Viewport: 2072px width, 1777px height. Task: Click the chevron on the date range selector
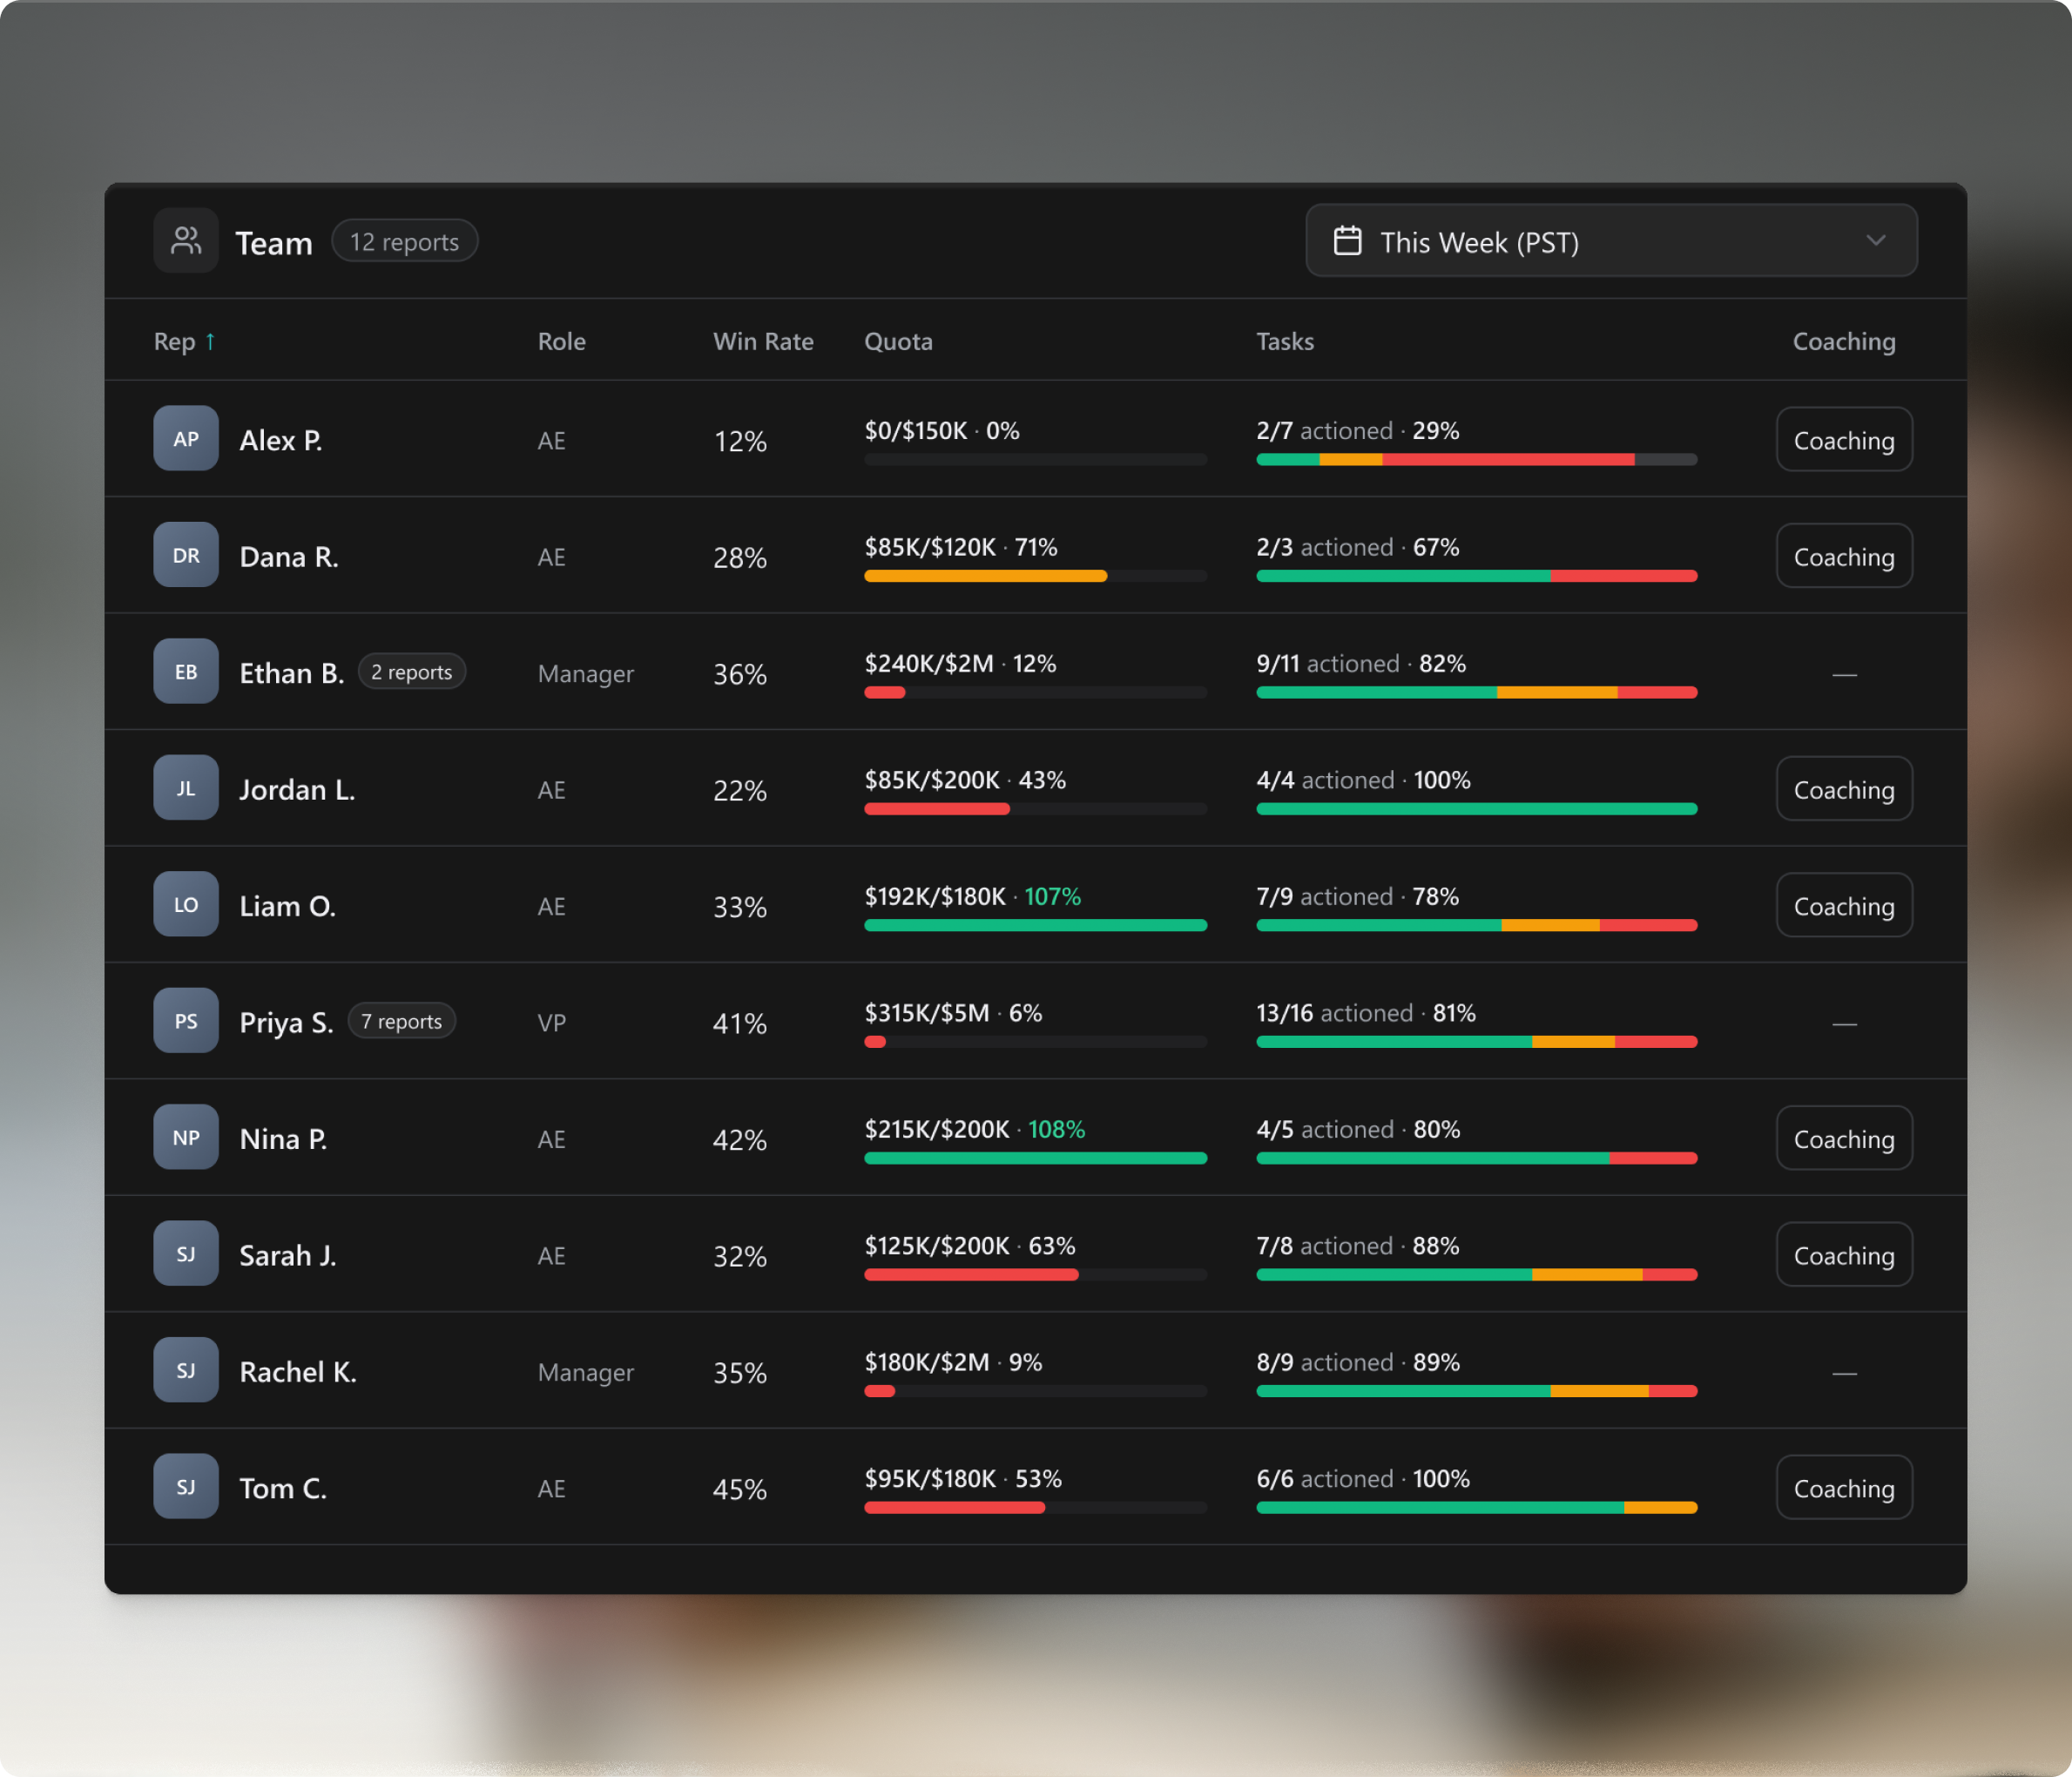tap(1875, 241)
